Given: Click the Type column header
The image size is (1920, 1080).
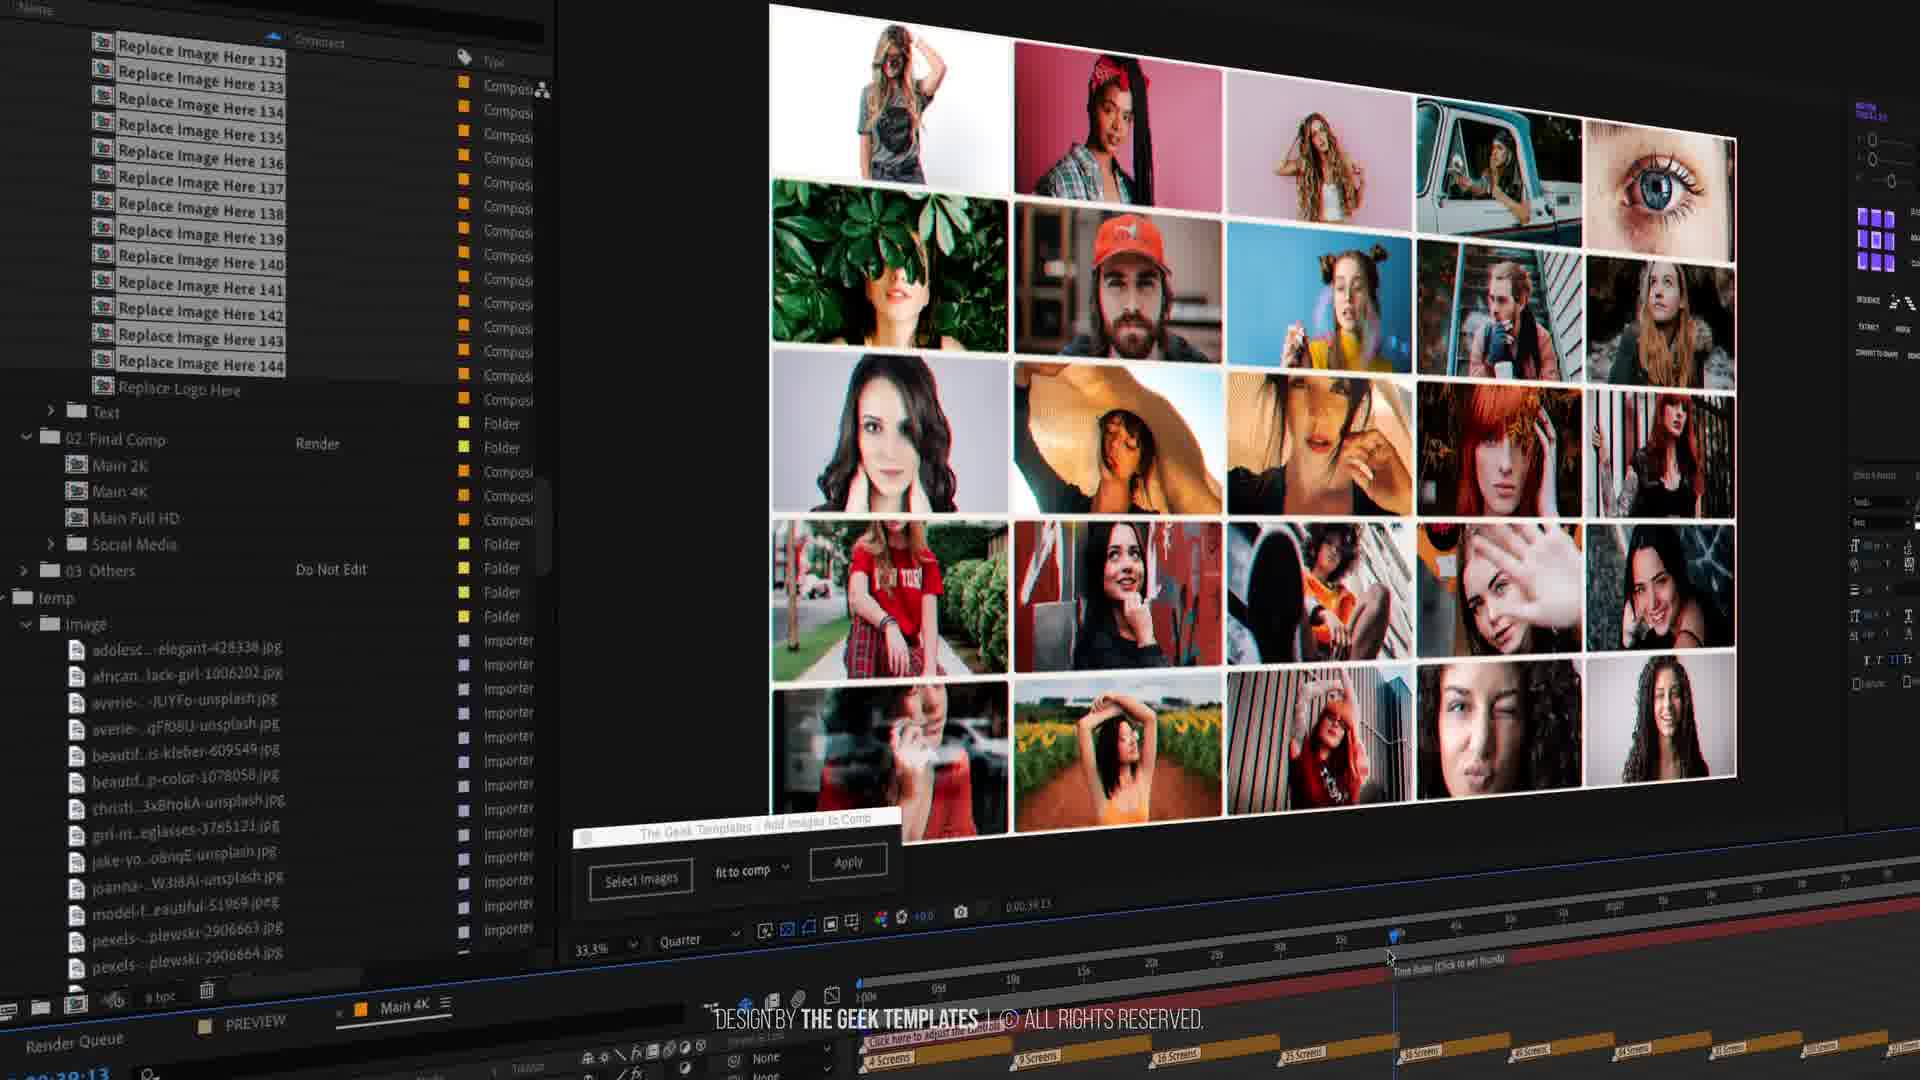Looking at the screenshot, I should tap(494, 62).
